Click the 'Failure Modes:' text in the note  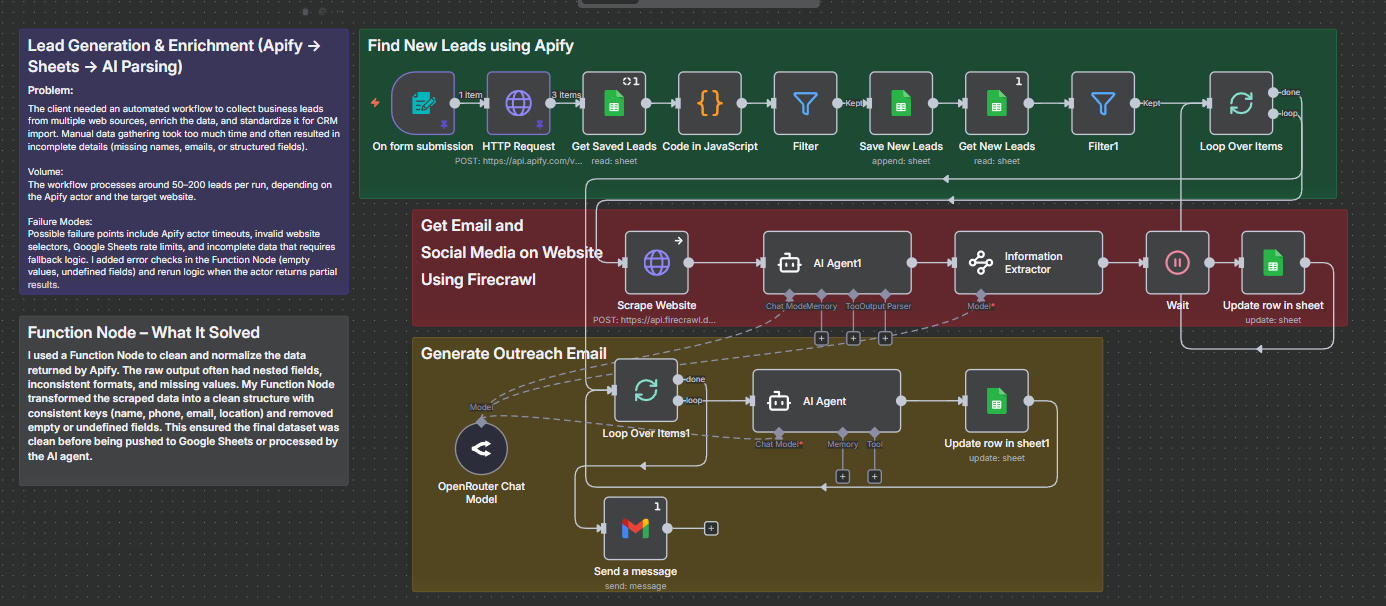click(x=58, y=222)
